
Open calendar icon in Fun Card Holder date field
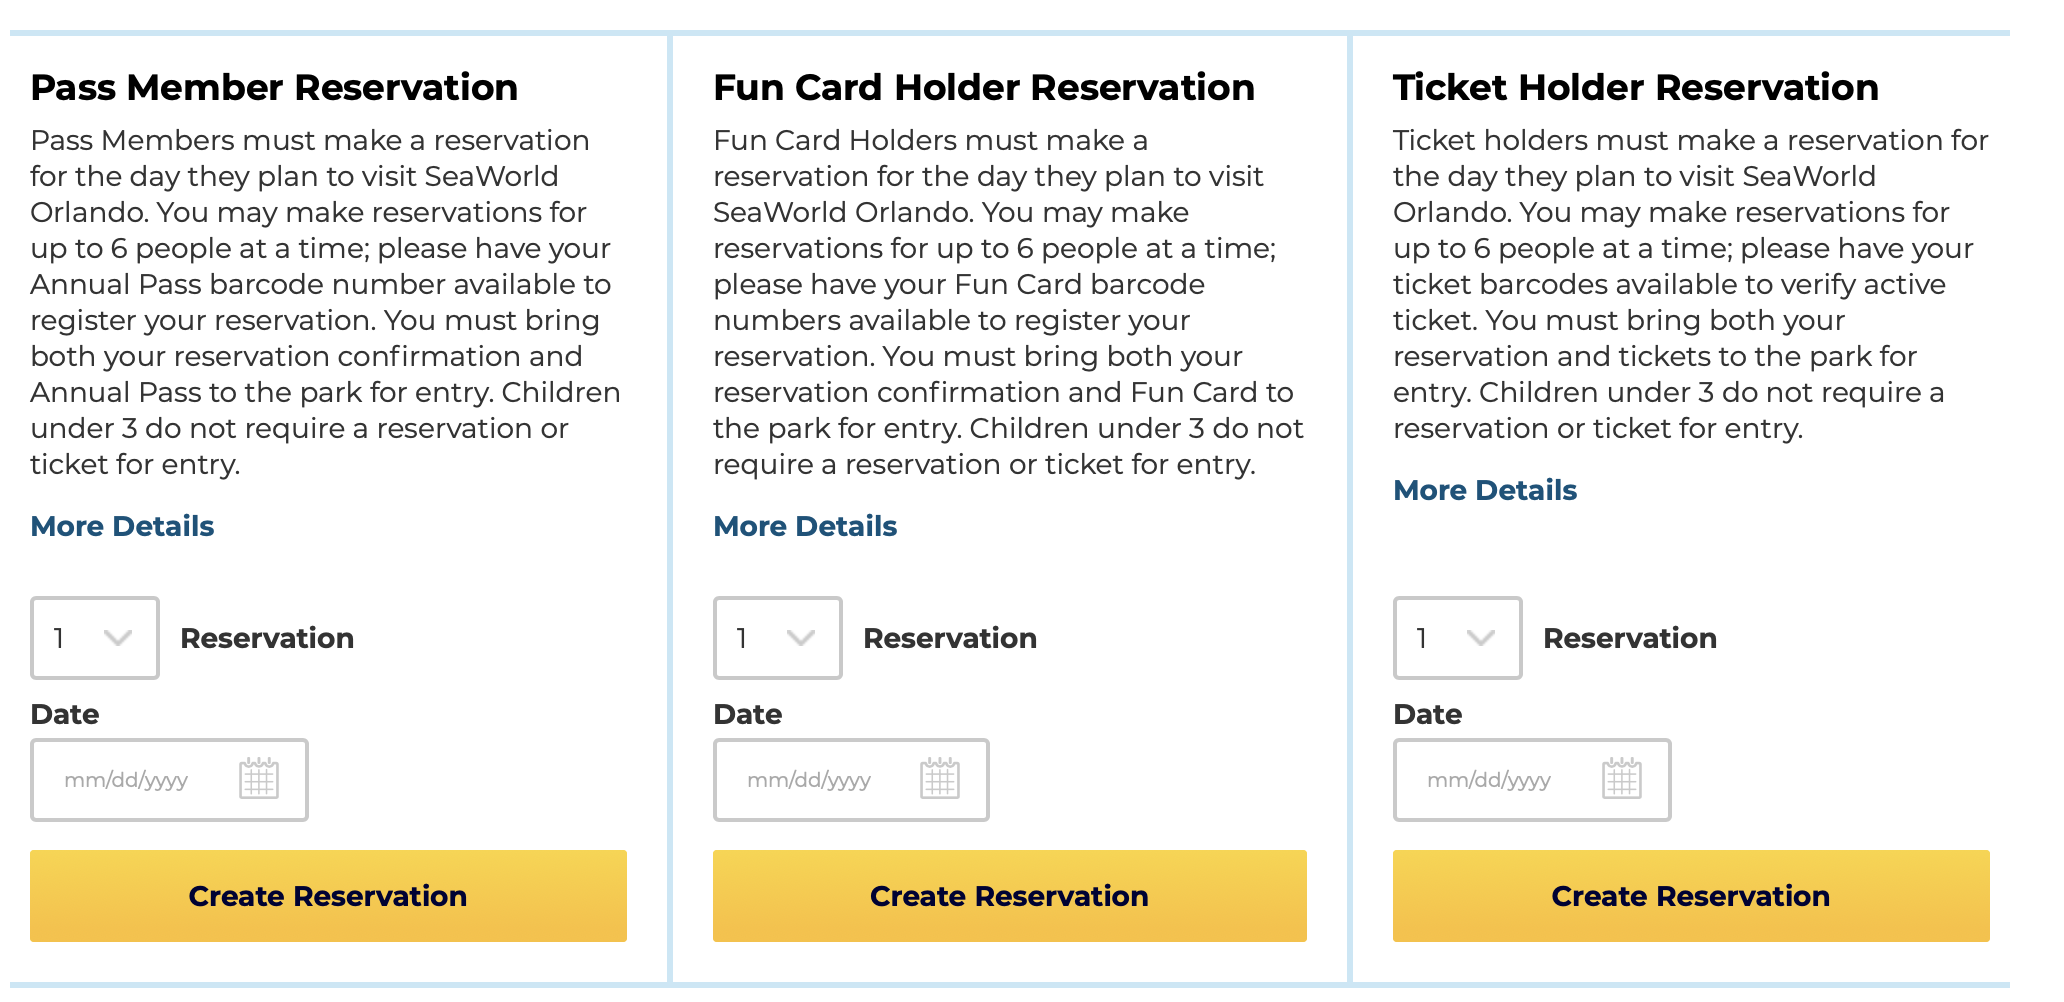click(940, 778)
